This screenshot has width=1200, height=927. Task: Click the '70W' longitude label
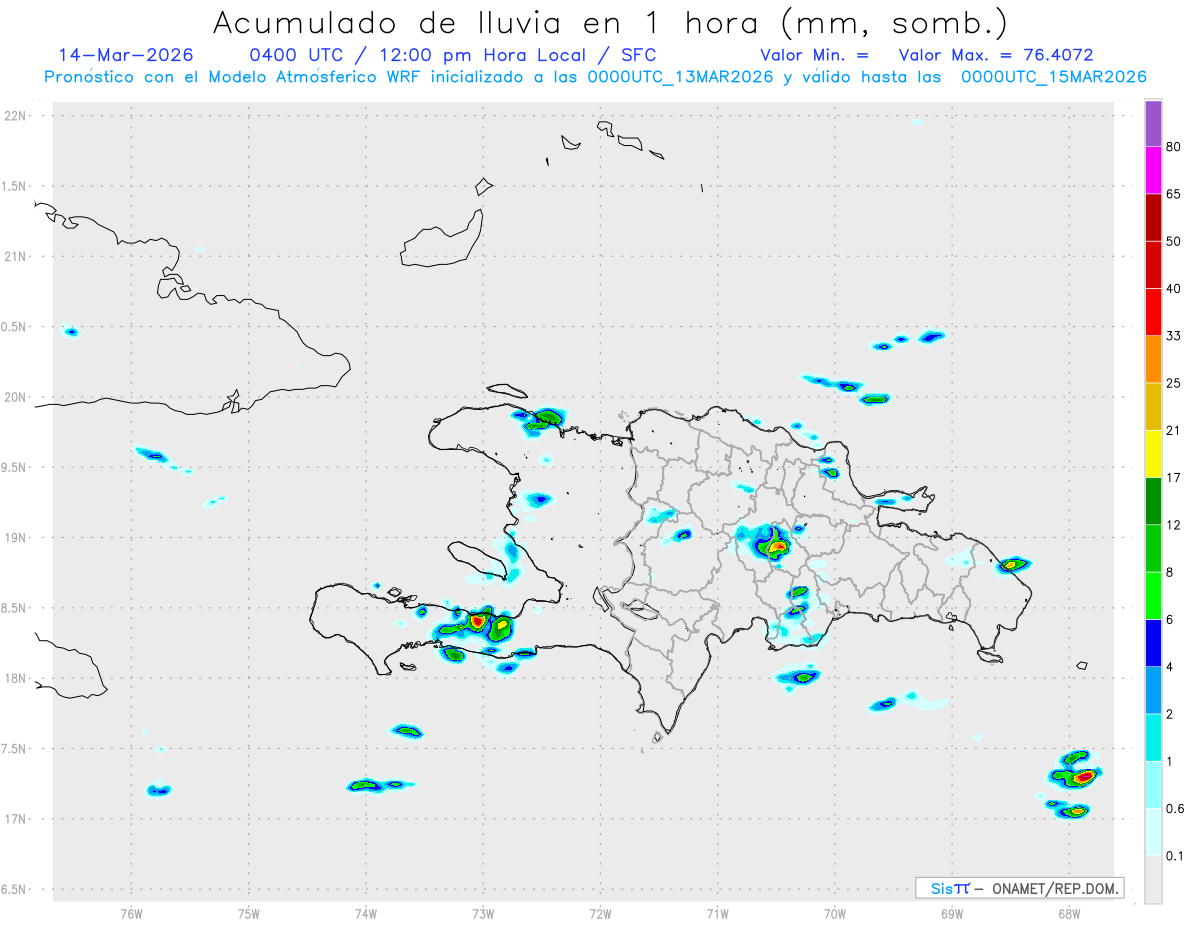835,915
